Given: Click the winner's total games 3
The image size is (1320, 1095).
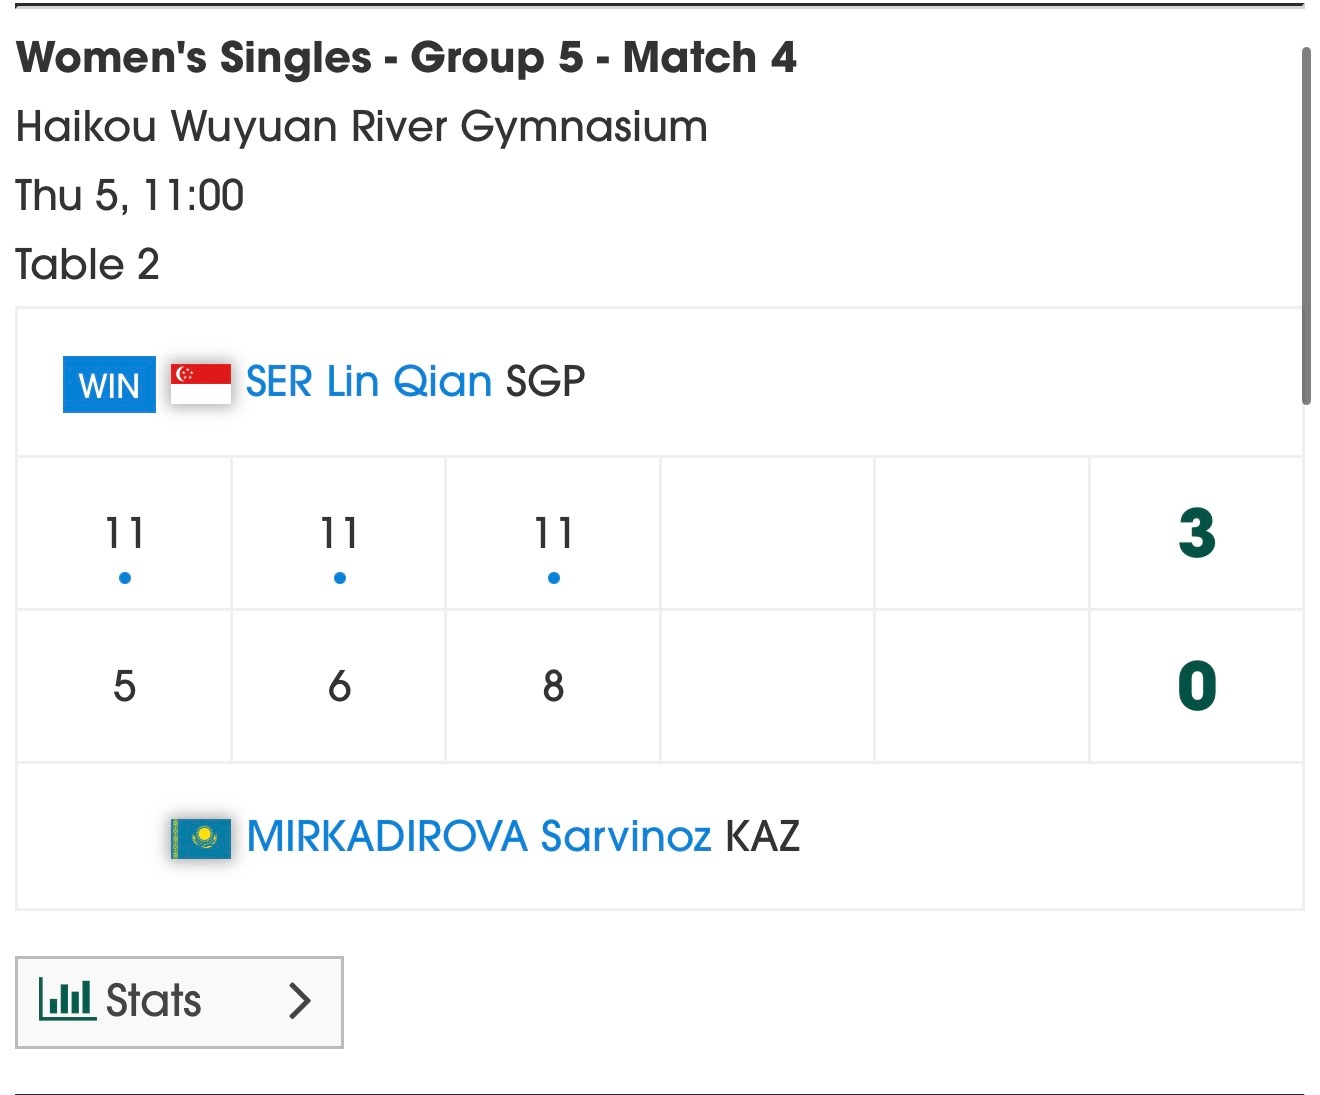Looking at the screenshot, I should click(x=1196, y=533).
